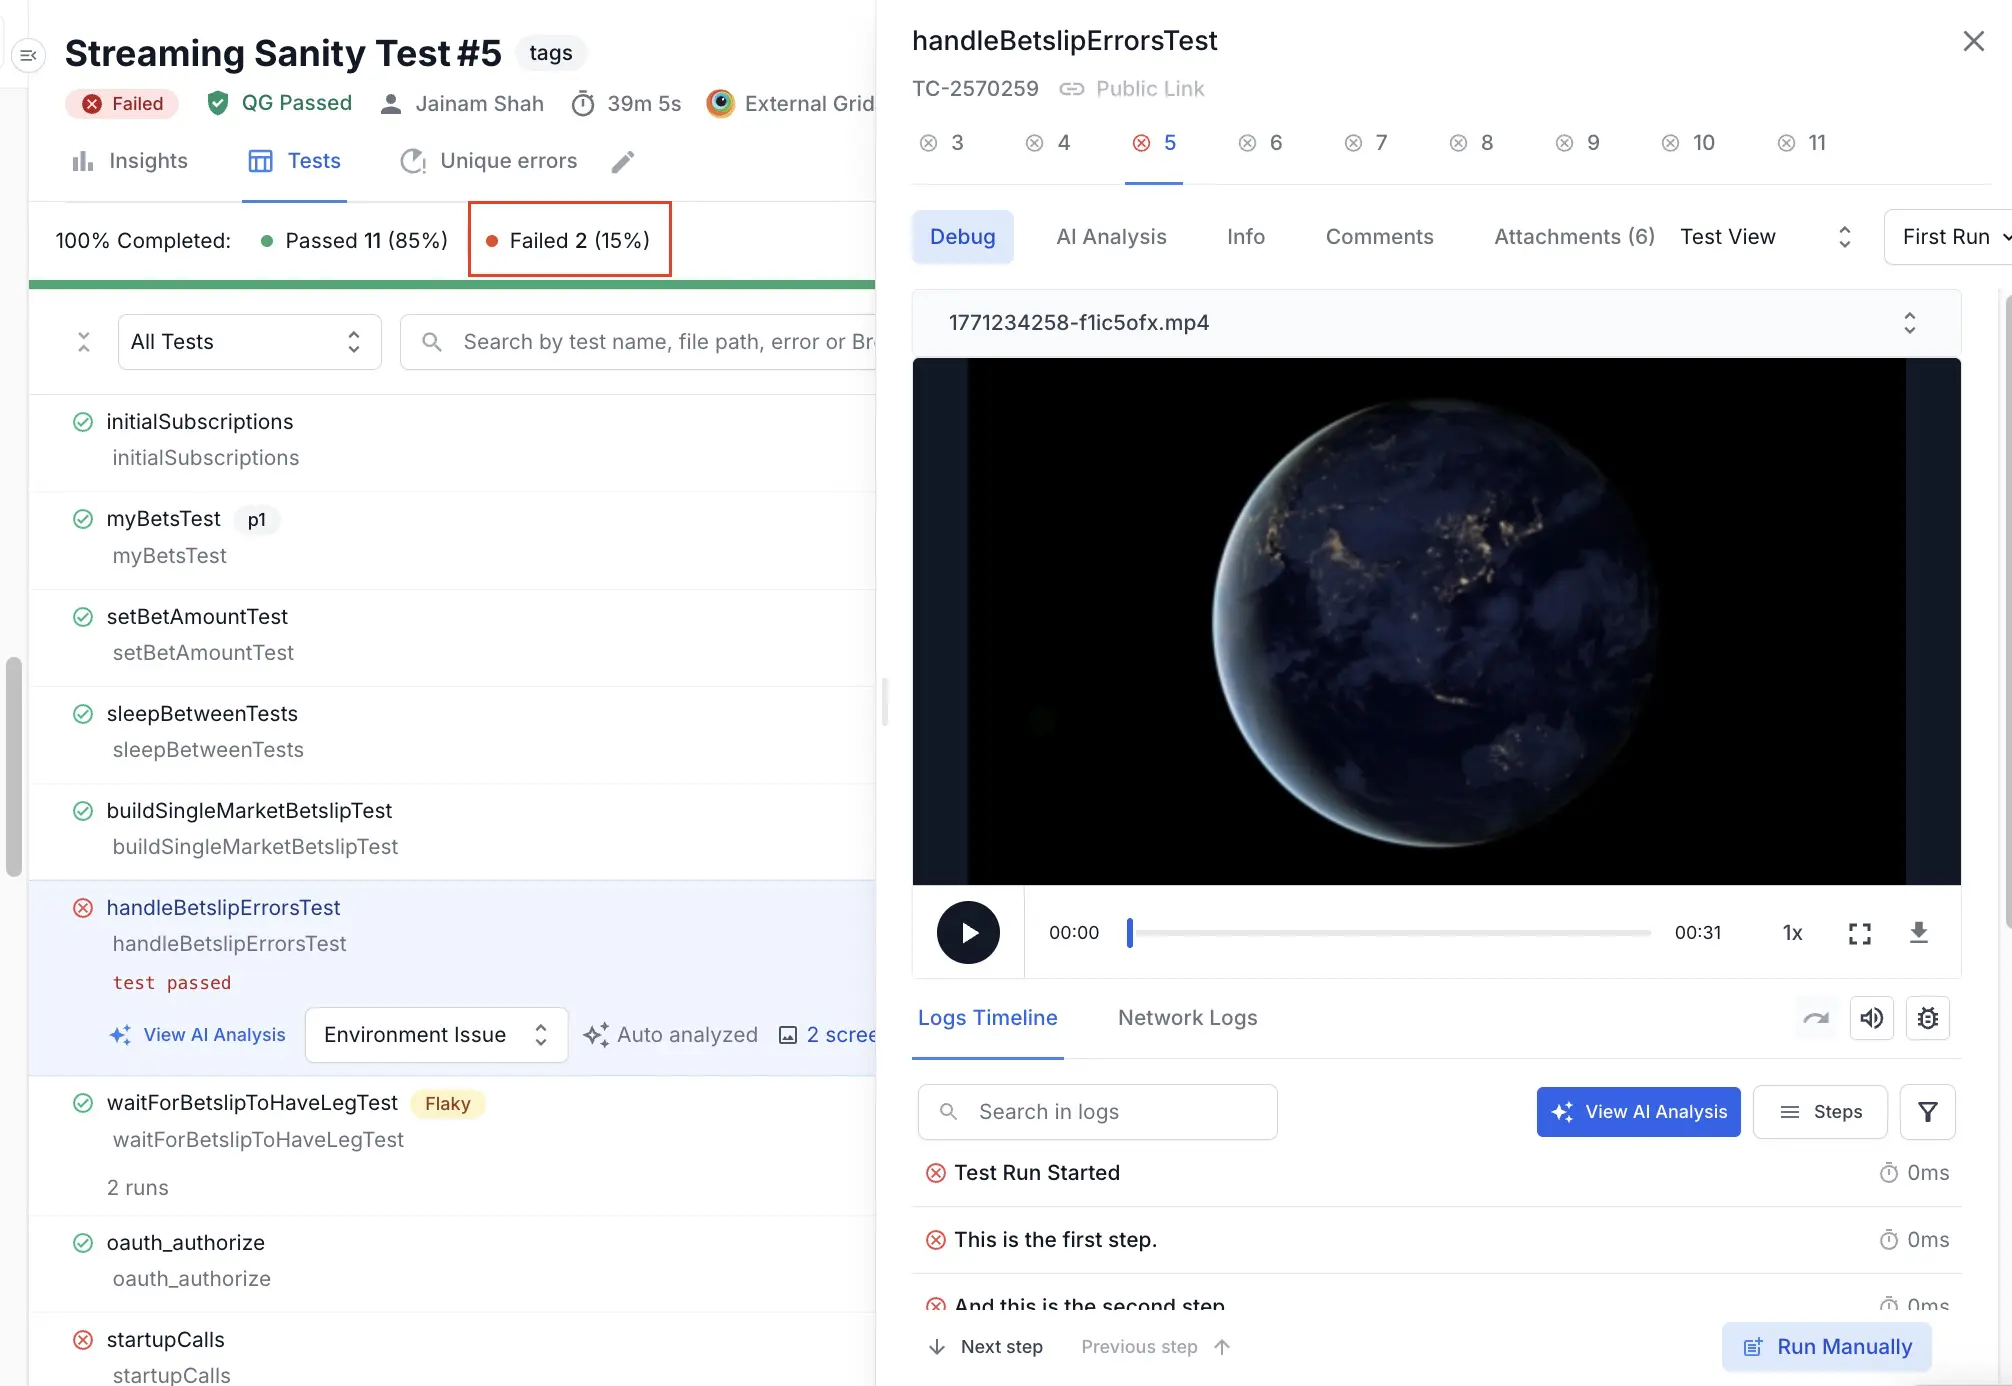Click the share forward arrow icon

(1815, 1018)
